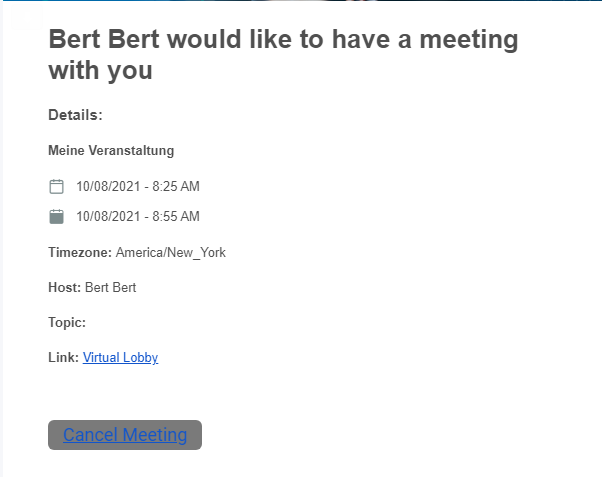Select the 10/08/2021 date in the start row

coord(108,186)
